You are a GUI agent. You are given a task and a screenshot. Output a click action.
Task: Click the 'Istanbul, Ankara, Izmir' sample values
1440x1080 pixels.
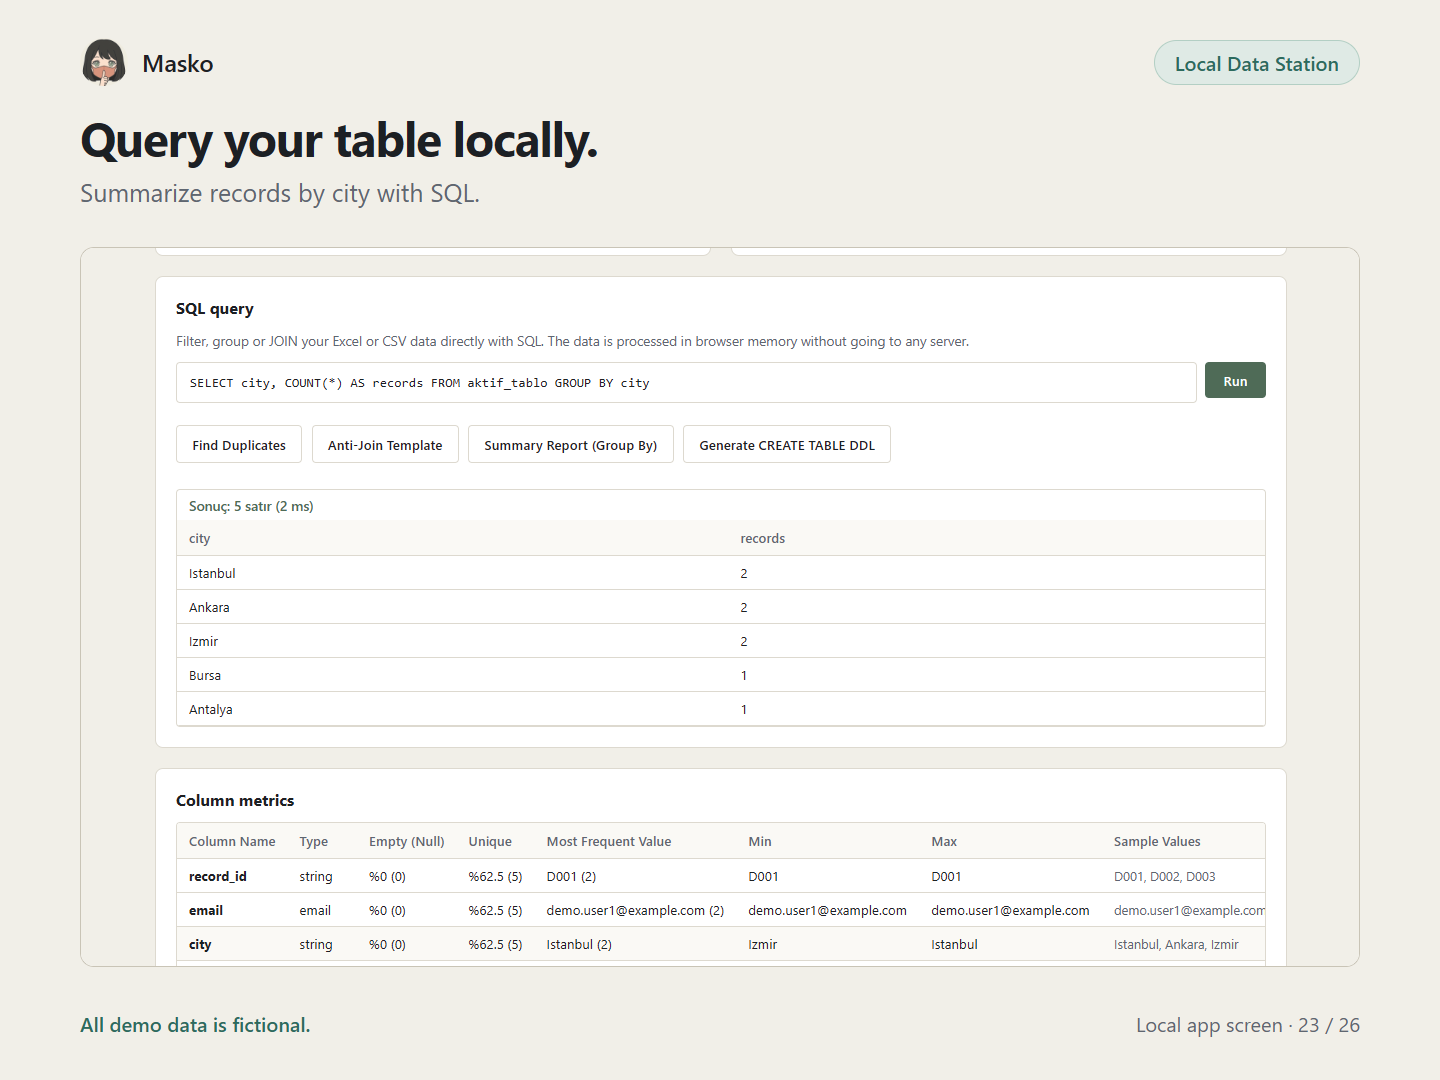tap(1176, 944)
